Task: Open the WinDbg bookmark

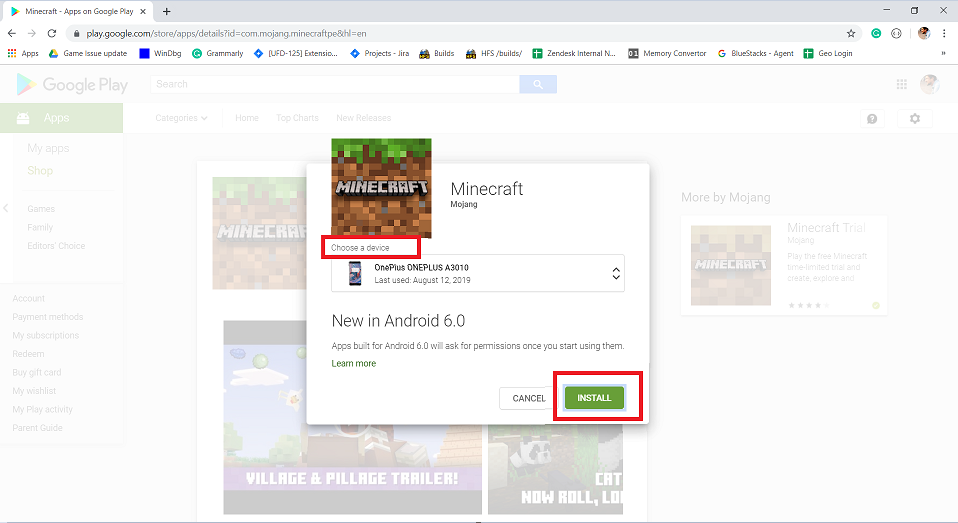Action: point(161,53)
